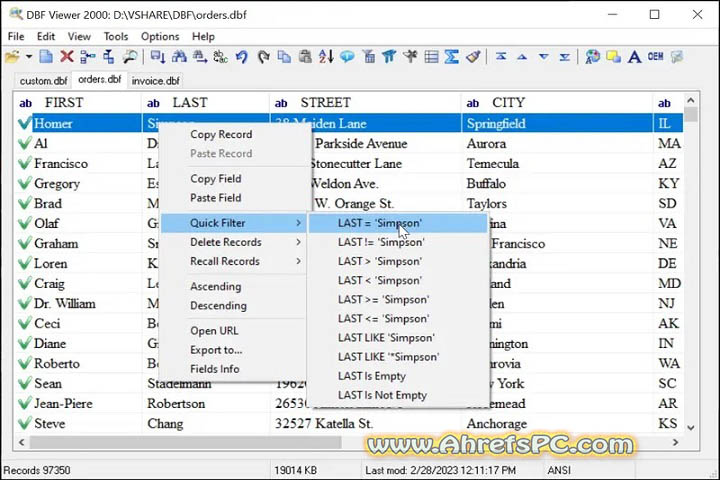Image resolution: width=720 pixels, height=480 pixels.
Task: Jump to first record arrow icon
Action: pyautogui.click(x=501, y=57)
